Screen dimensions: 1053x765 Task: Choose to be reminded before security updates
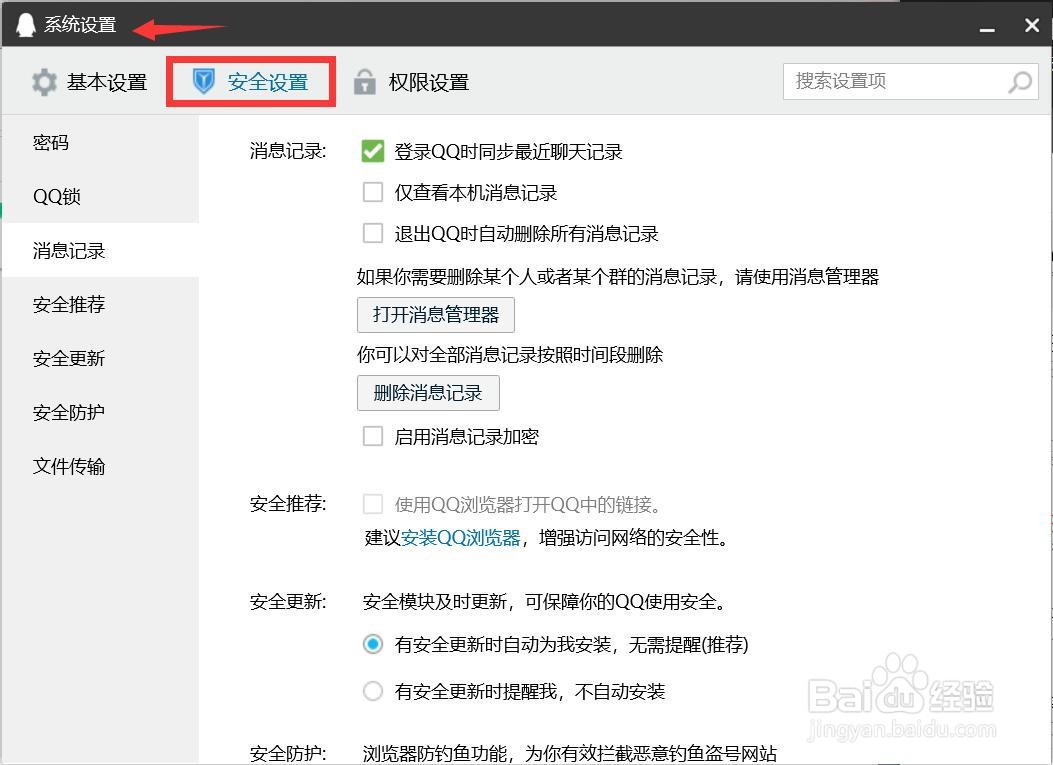(x=373, y=690)
